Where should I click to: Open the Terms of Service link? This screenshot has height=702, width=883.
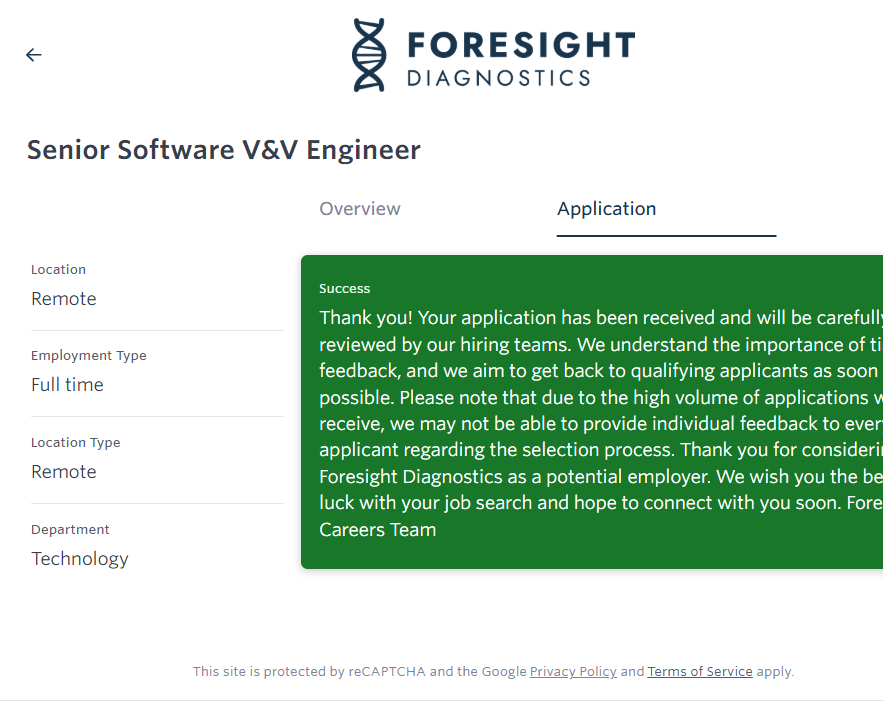(700, 672)
